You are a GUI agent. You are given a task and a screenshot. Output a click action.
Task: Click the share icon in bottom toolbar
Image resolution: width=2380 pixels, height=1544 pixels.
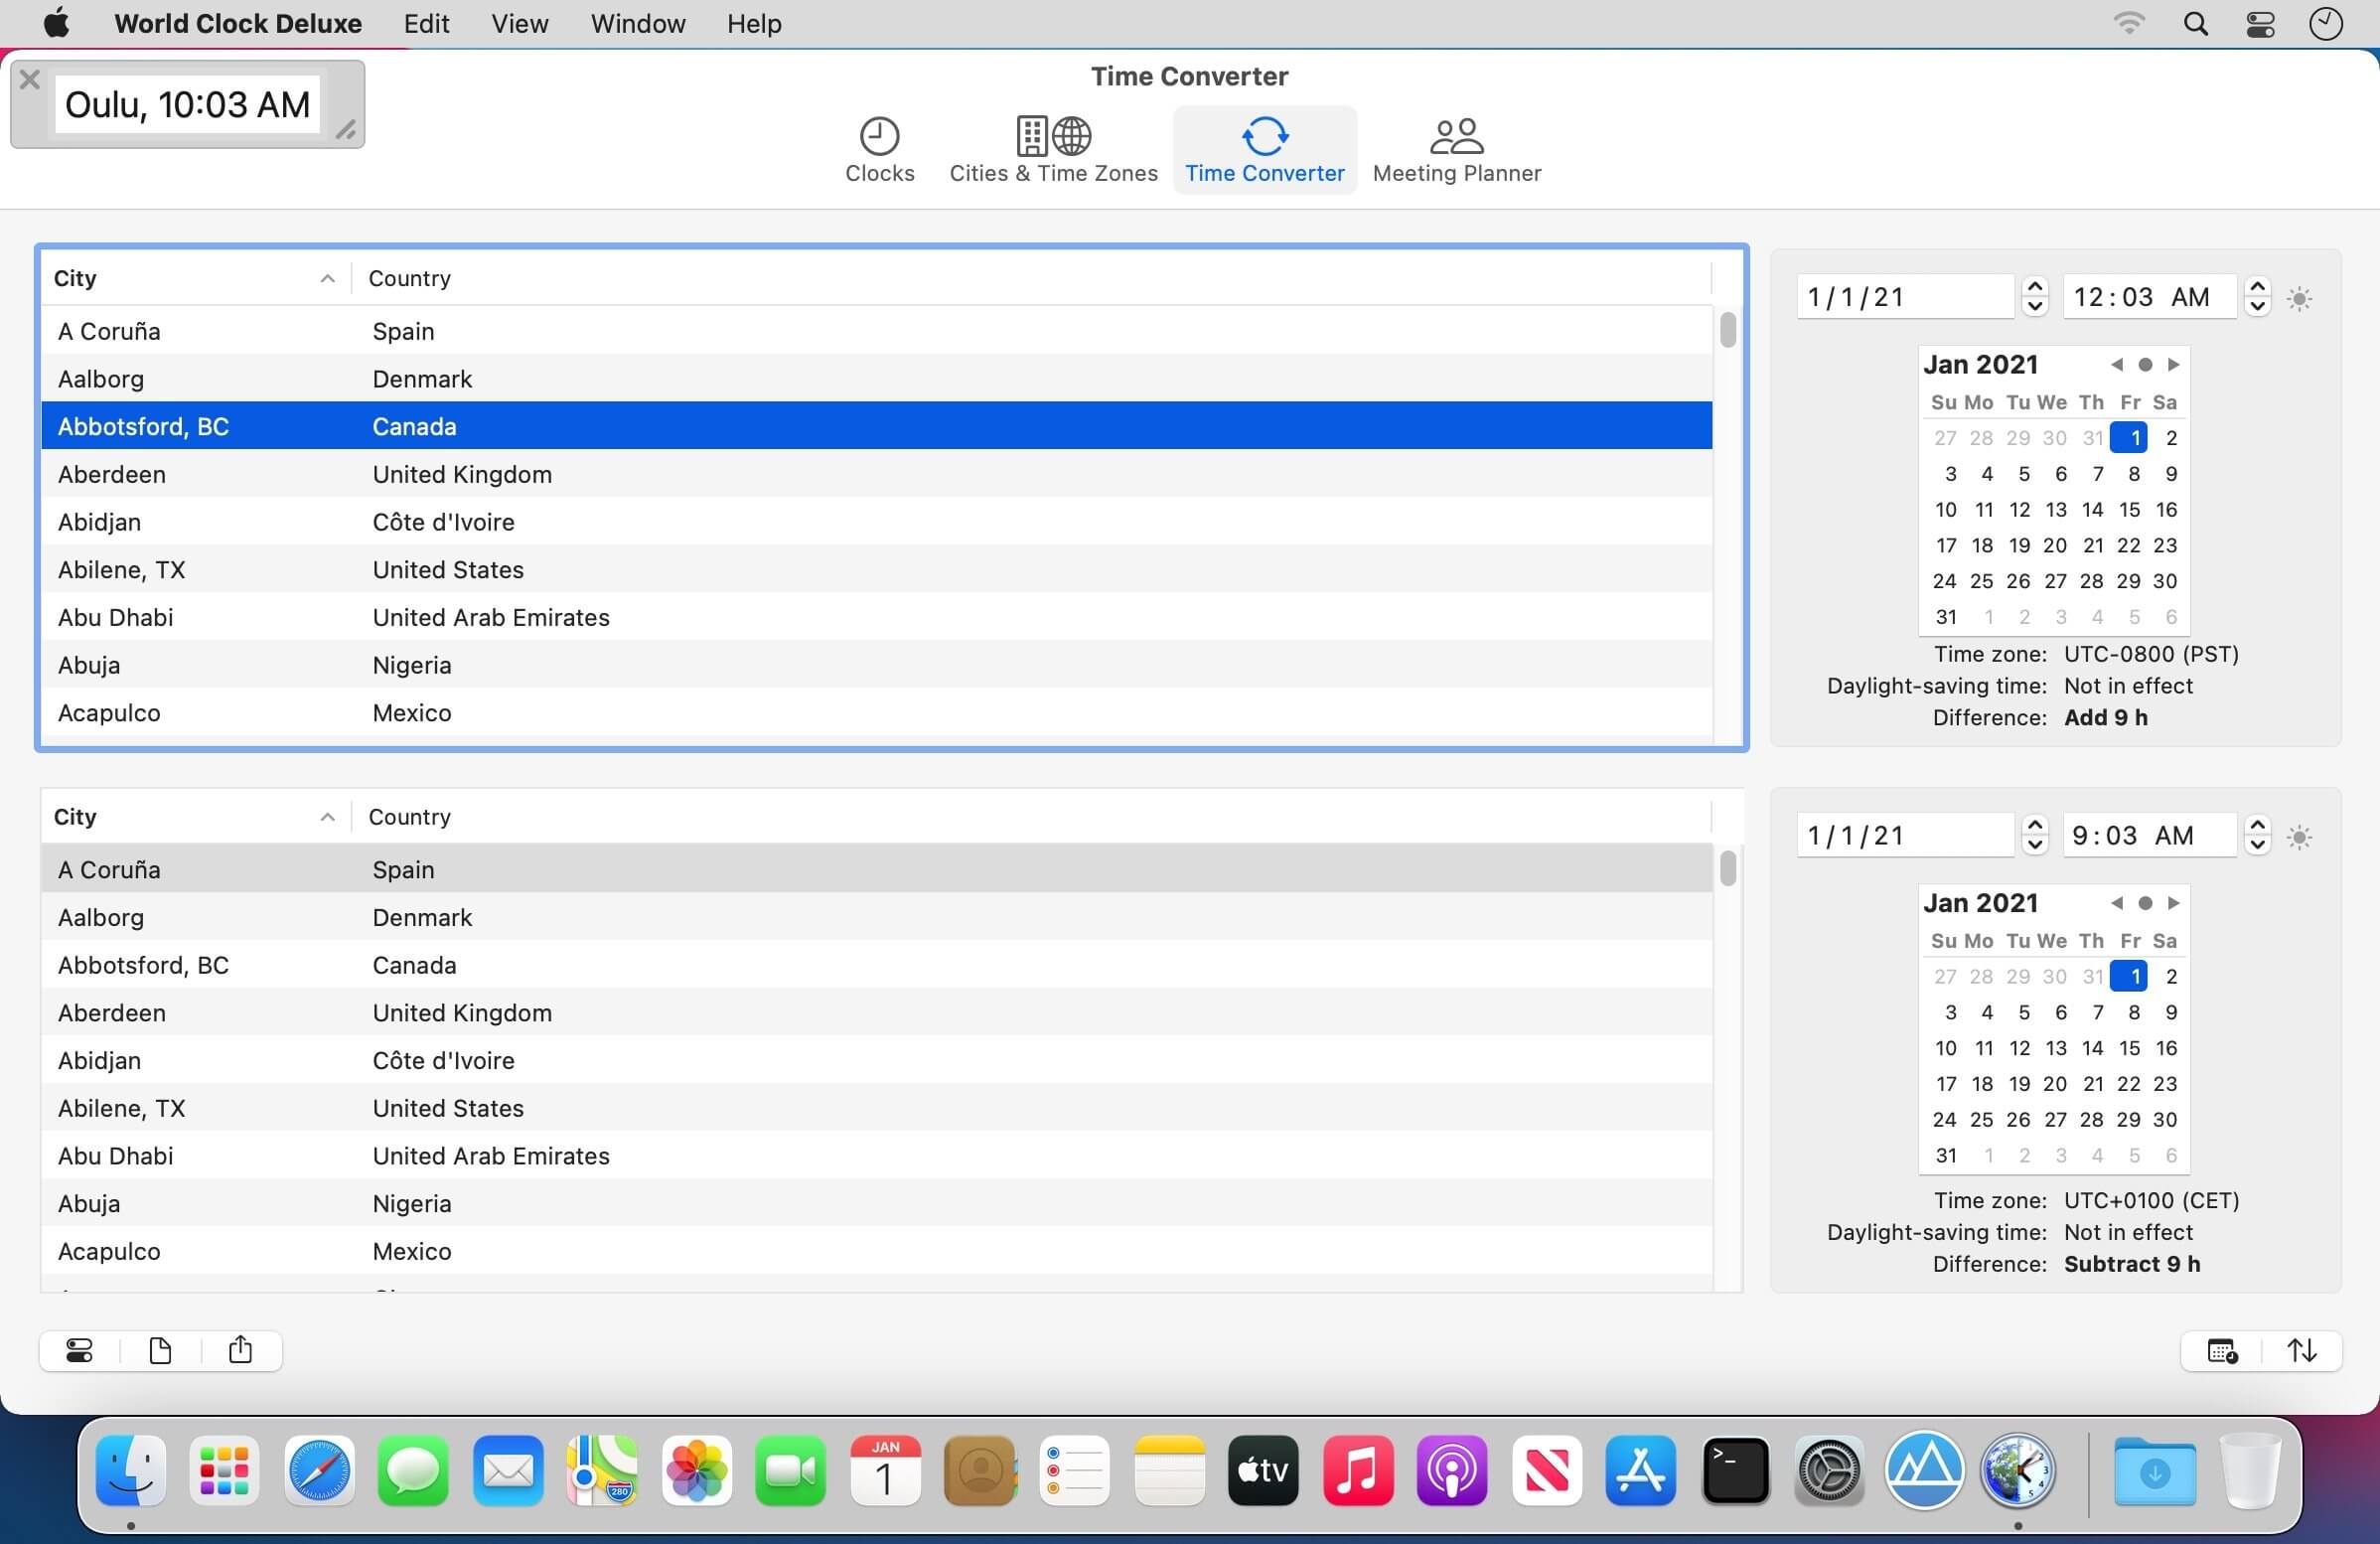[240, 1351]
